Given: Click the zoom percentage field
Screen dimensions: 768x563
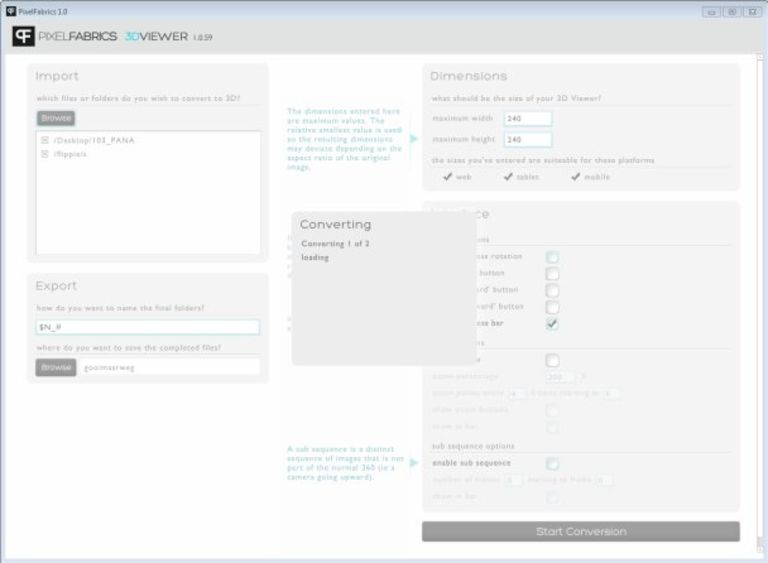Looking at the screenshot, I should 560,376.
